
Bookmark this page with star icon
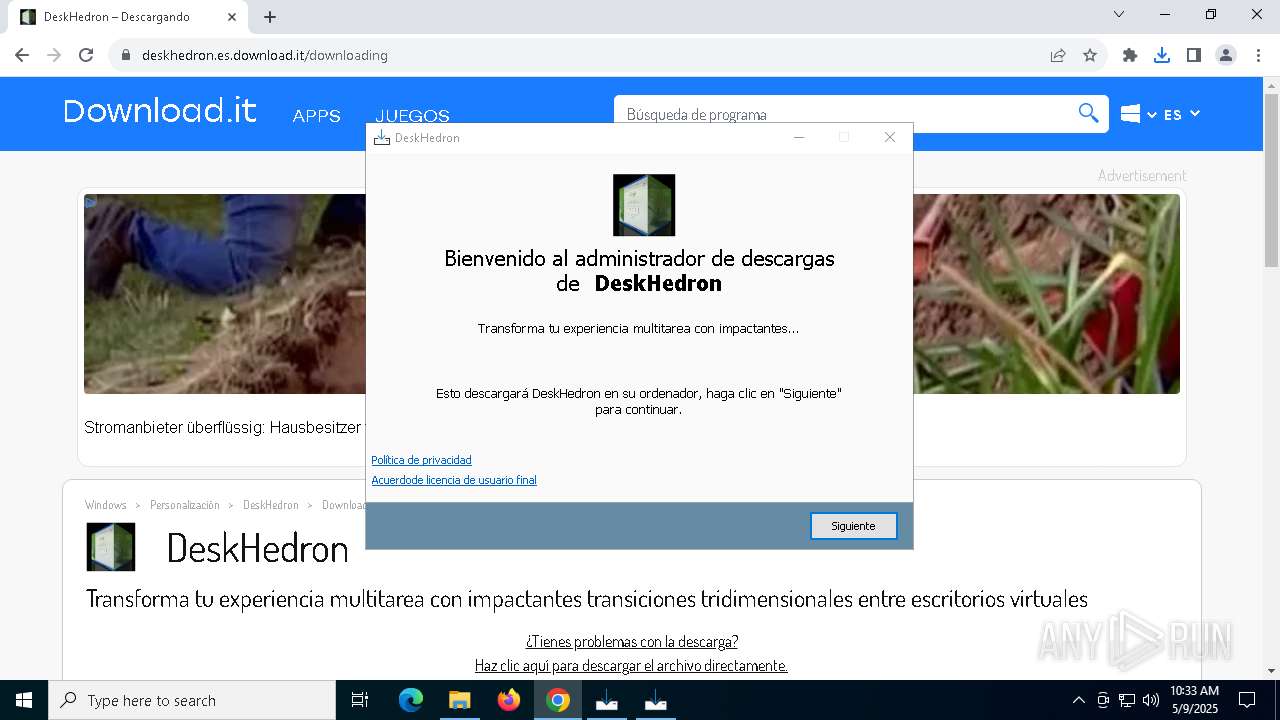1090,55
